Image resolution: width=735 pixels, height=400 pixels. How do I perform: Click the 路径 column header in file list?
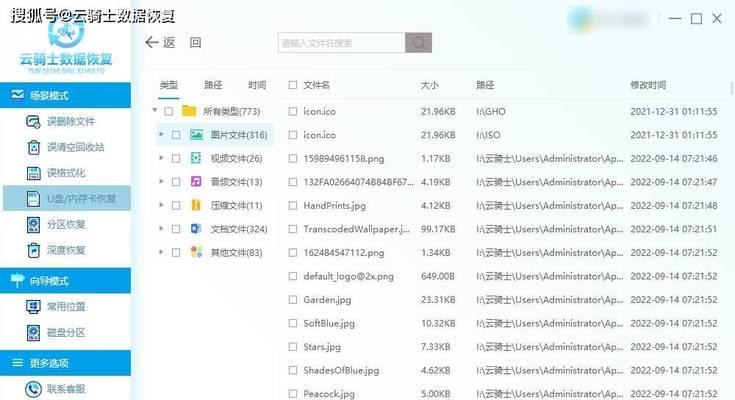click(485, 85)
